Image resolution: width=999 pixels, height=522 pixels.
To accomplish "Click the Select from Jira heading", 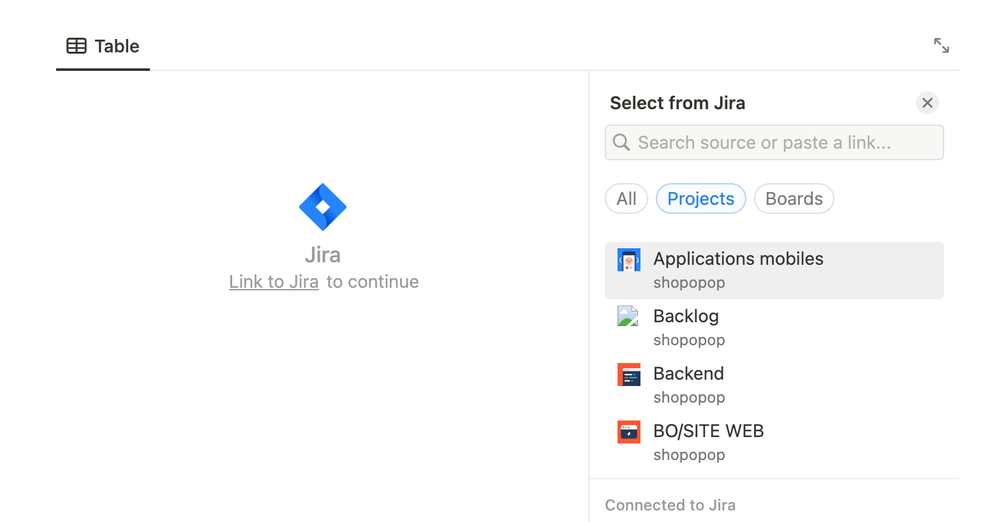I will [677, 103].
